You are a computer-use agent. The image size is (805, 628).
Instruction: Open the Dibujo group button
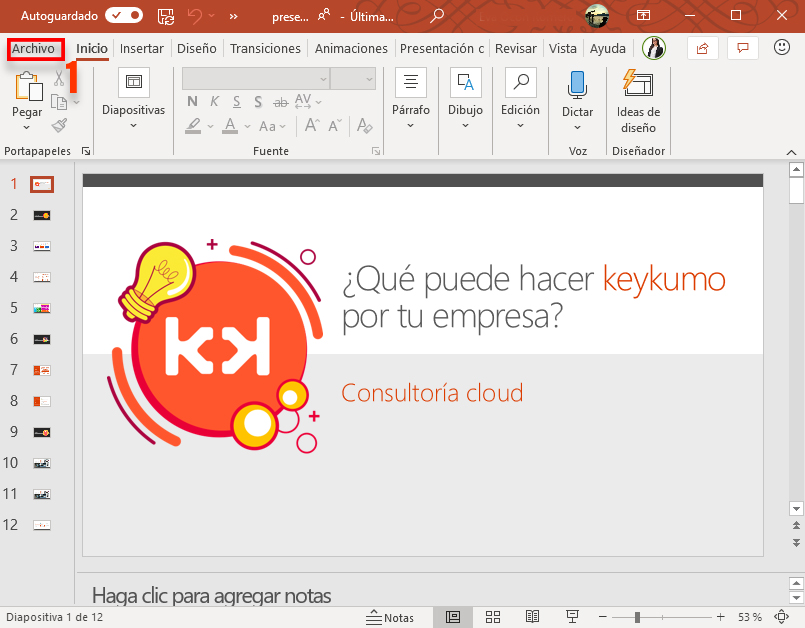(x=466, y=98)
